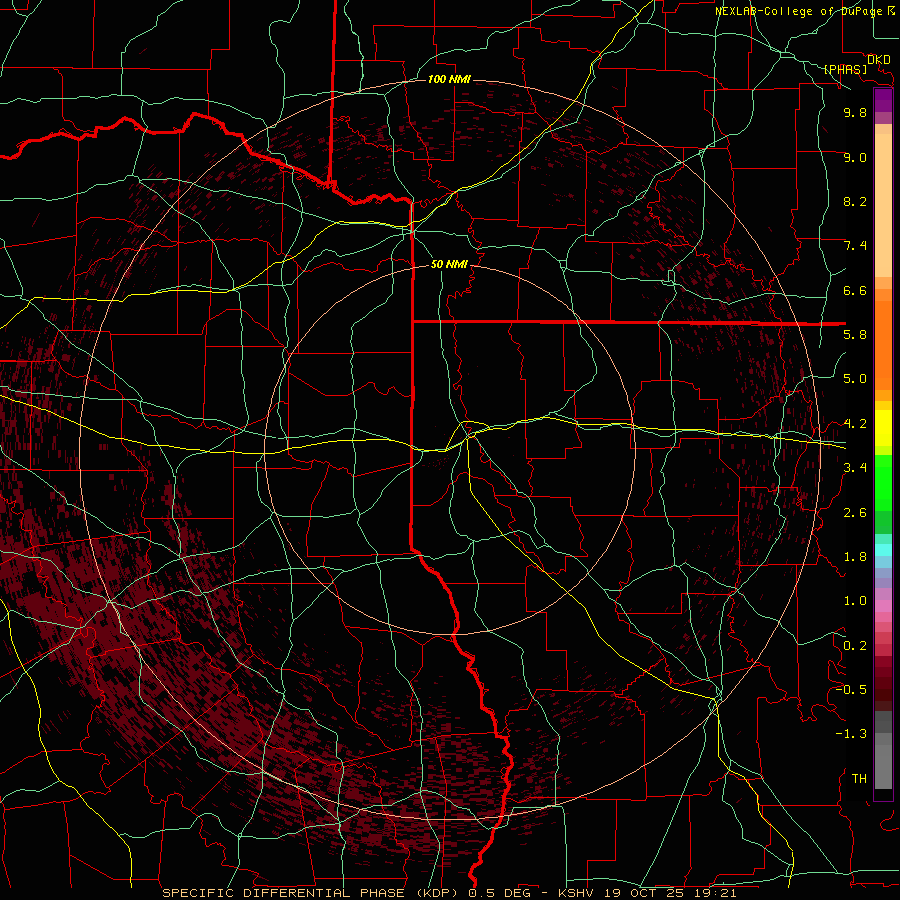Click the 7.4 scale value
This screenshot has height=900, width=900.
(855, 246)
